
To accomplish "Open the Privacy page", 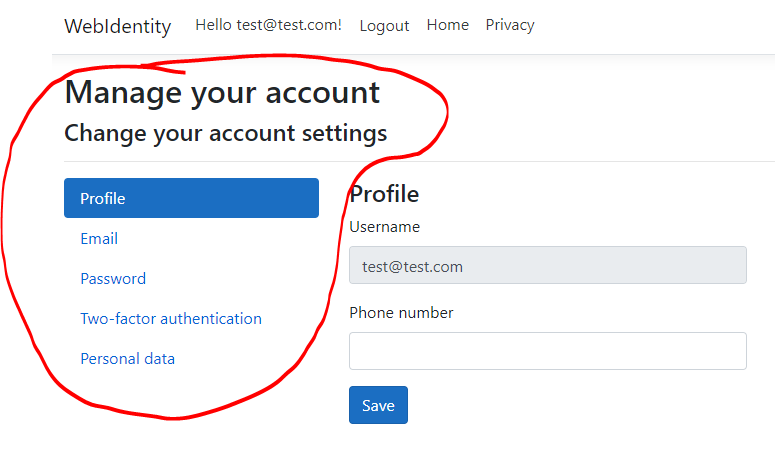I will pos(510,25).
